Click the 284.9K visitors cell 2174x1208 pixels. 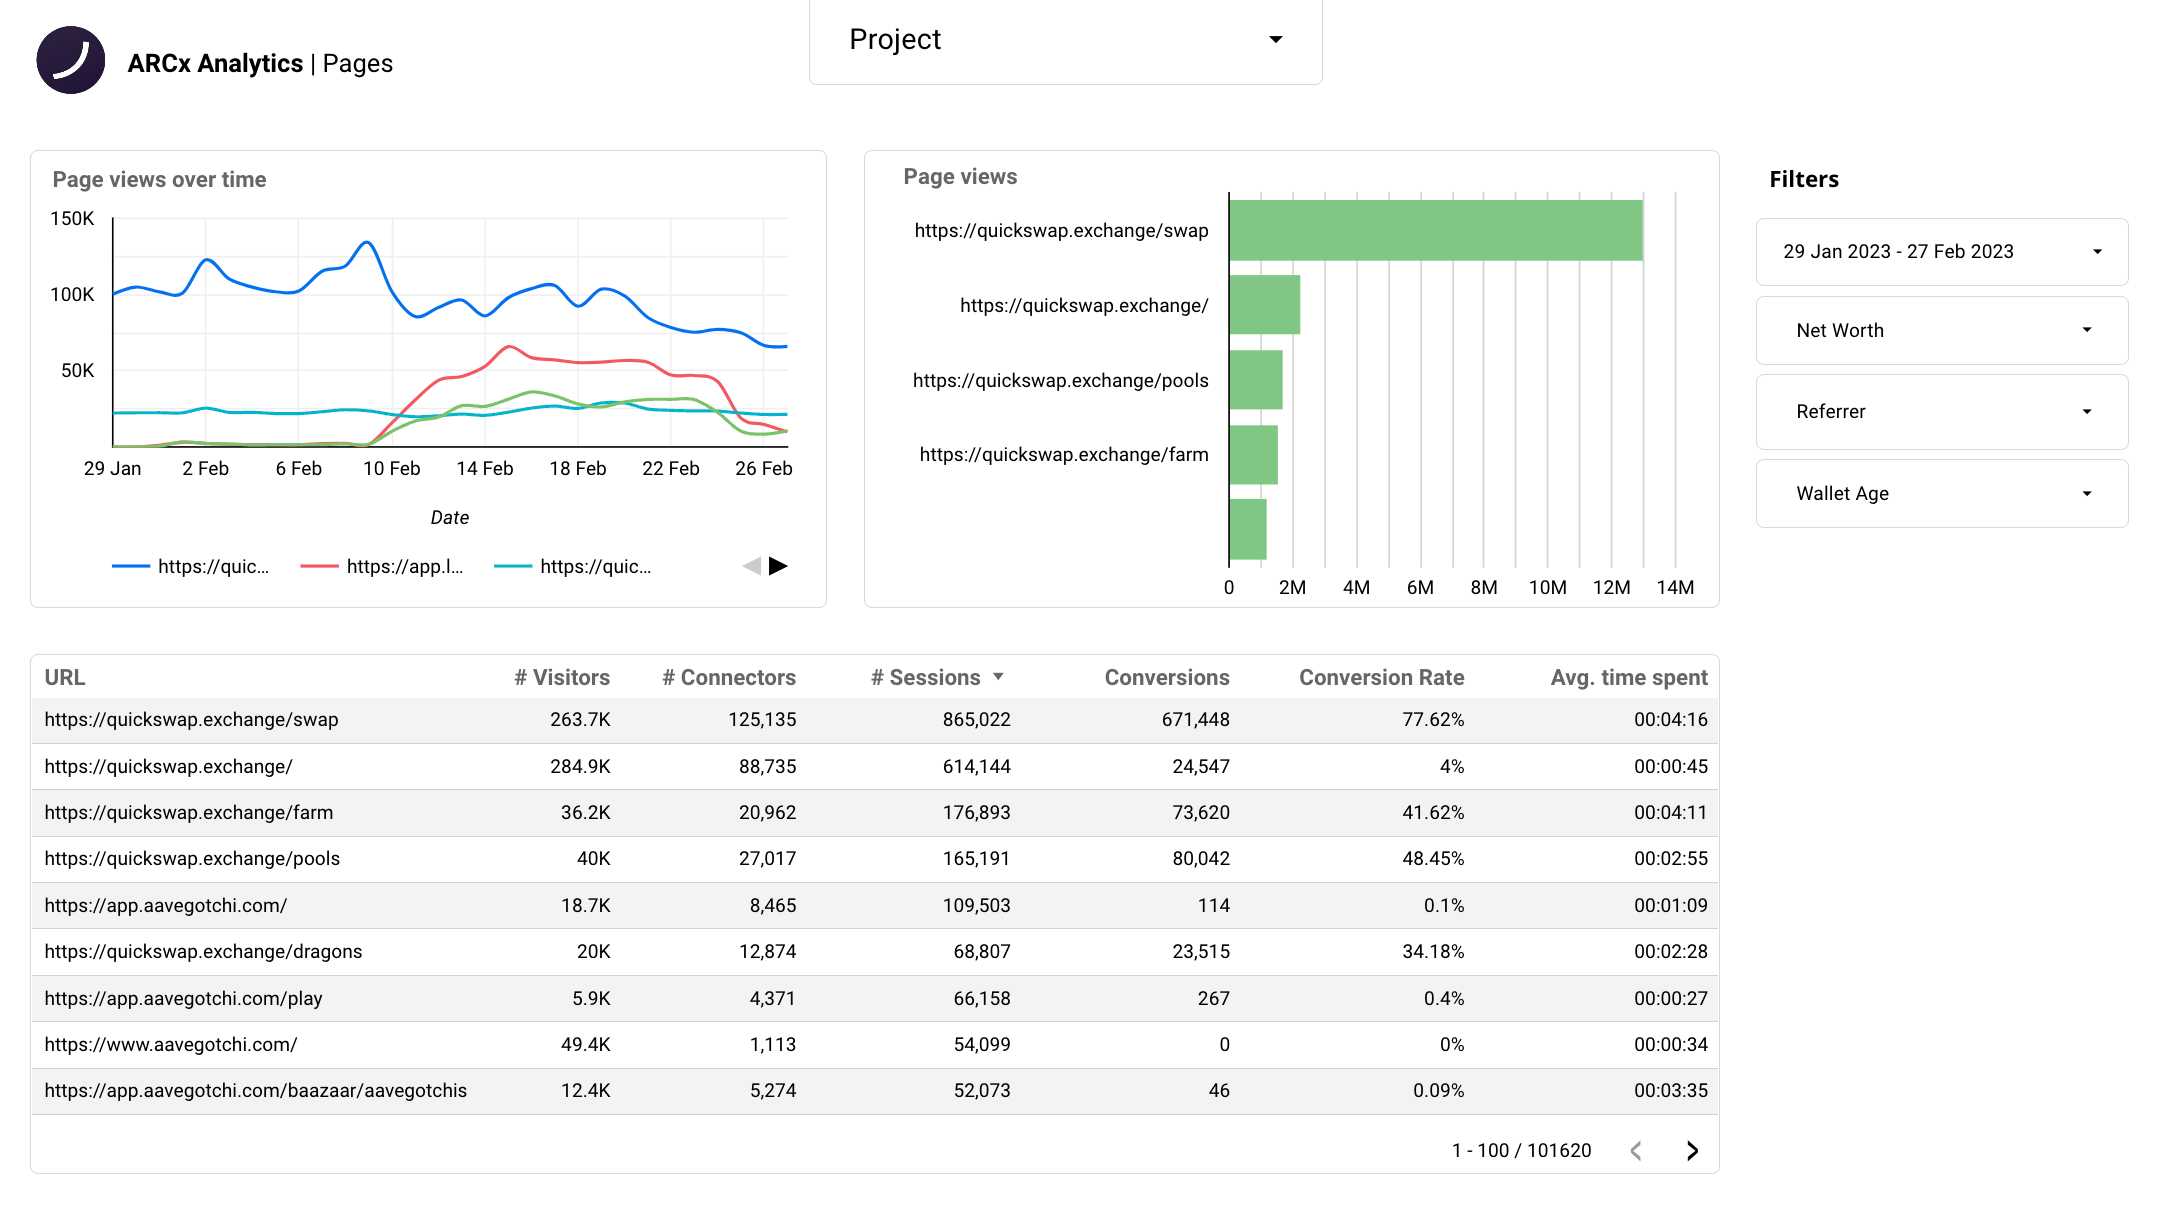580,767
